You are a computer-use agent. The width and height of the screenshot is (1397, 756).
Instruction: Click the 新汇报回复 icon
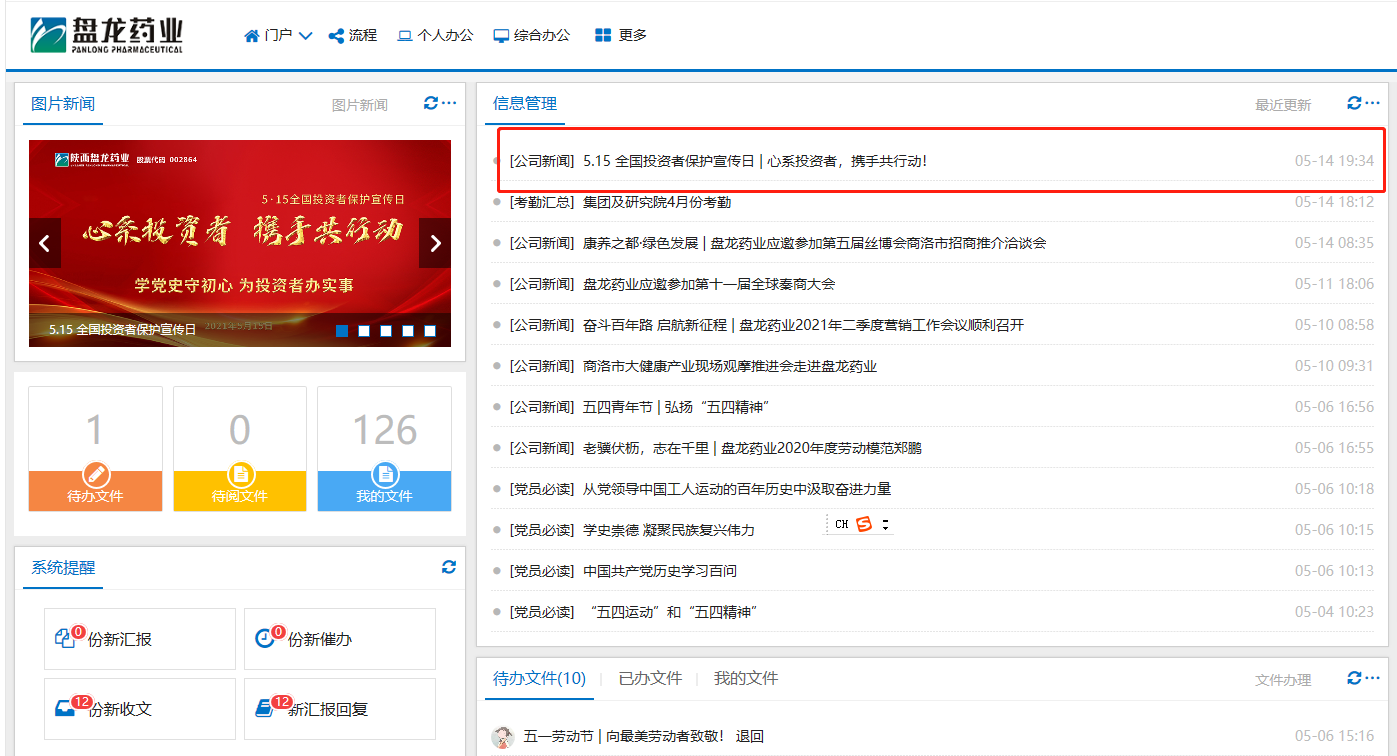(x=265, y=708)
